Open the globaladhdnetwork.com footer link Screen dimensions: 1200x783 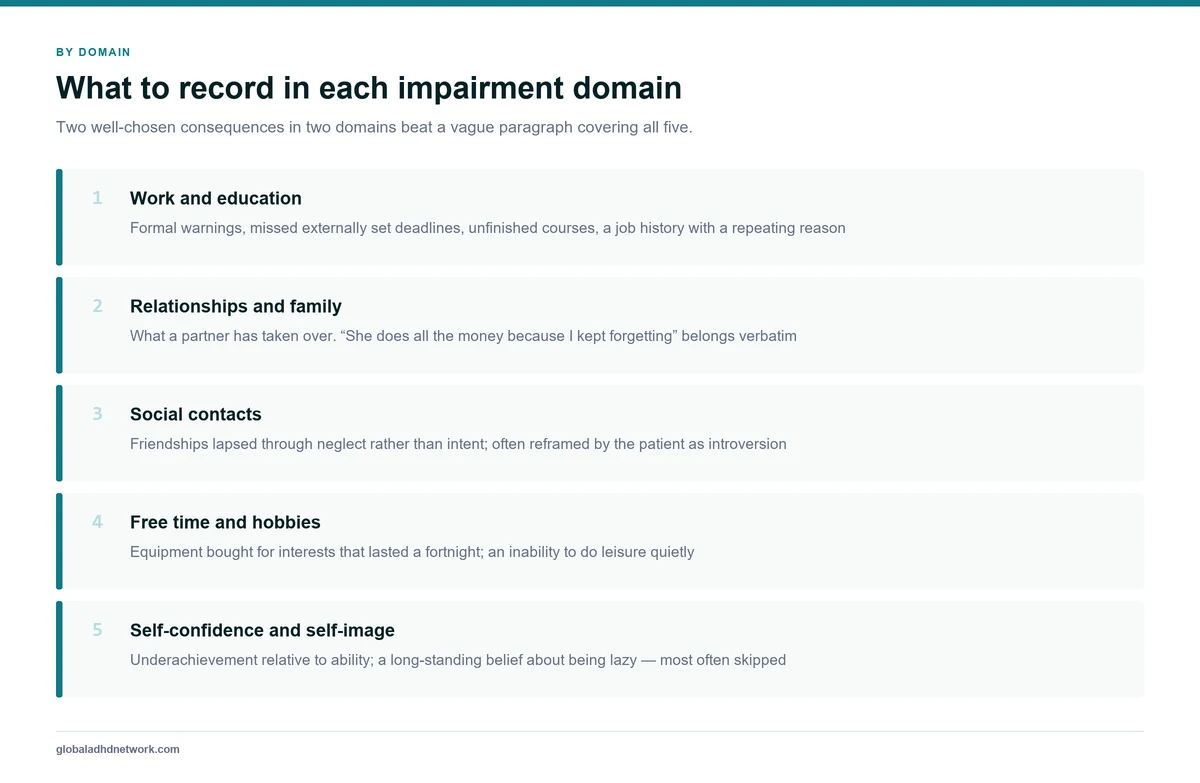point(118,749)
